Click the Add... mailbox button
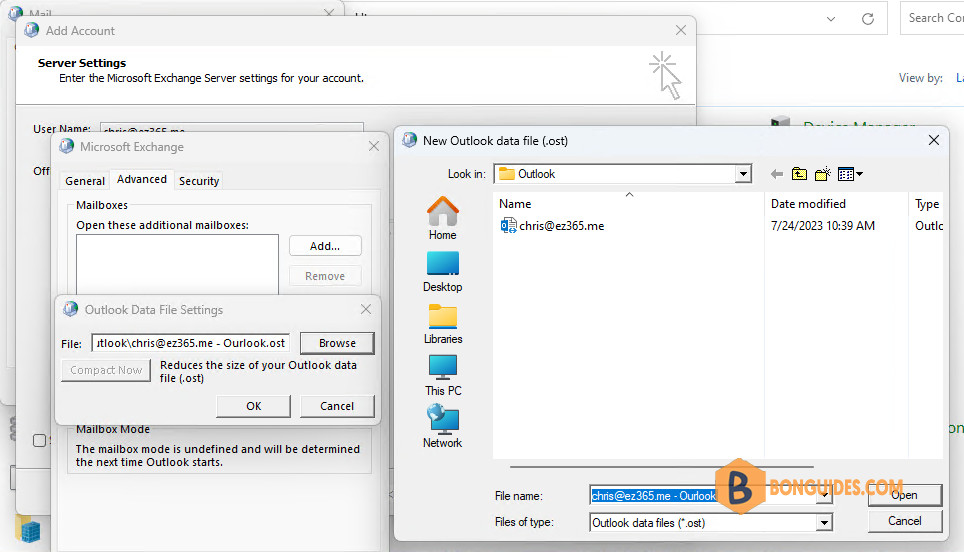This screenshot has width=964, height=552. tap(325, 246)
